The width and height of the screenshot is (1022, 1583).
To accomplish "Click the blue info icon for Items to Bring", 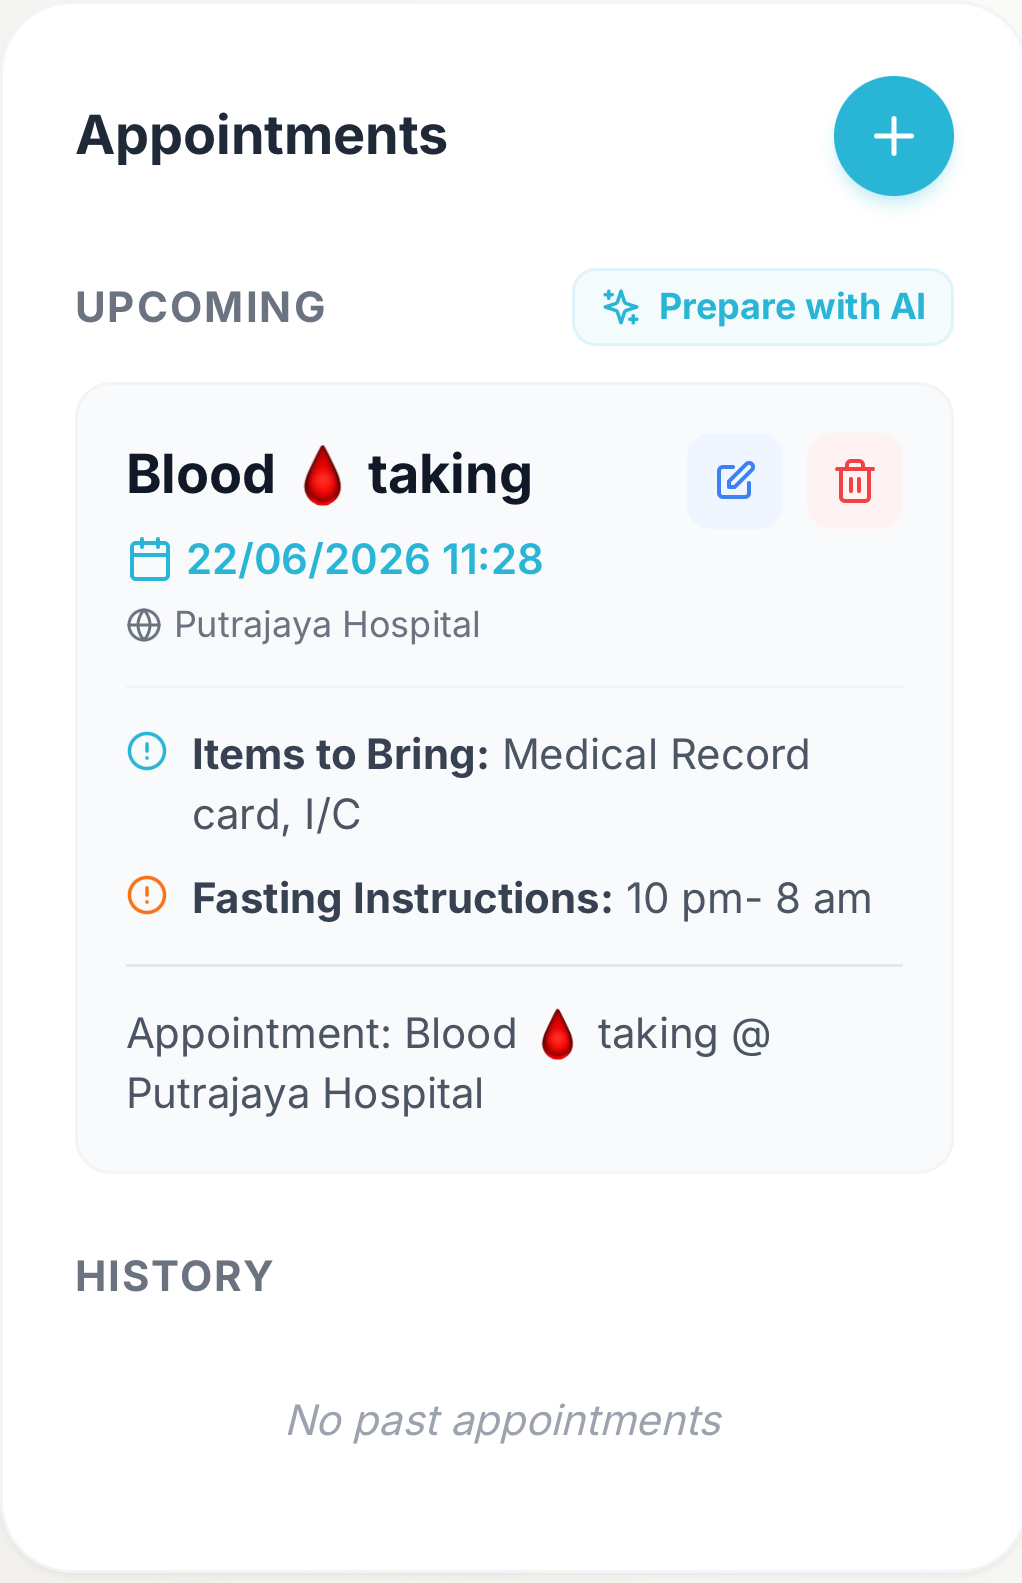I will pos(147,751).
